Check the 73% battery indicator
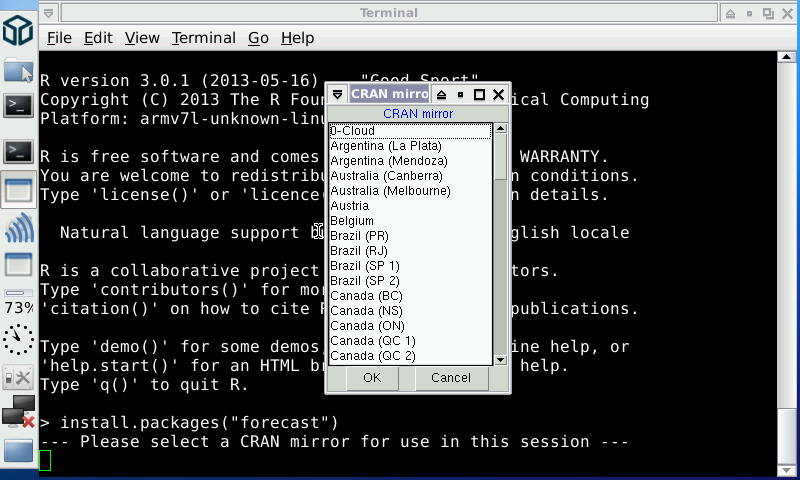Viewport: 800px width, 480px height. click(x=18, y=302)
